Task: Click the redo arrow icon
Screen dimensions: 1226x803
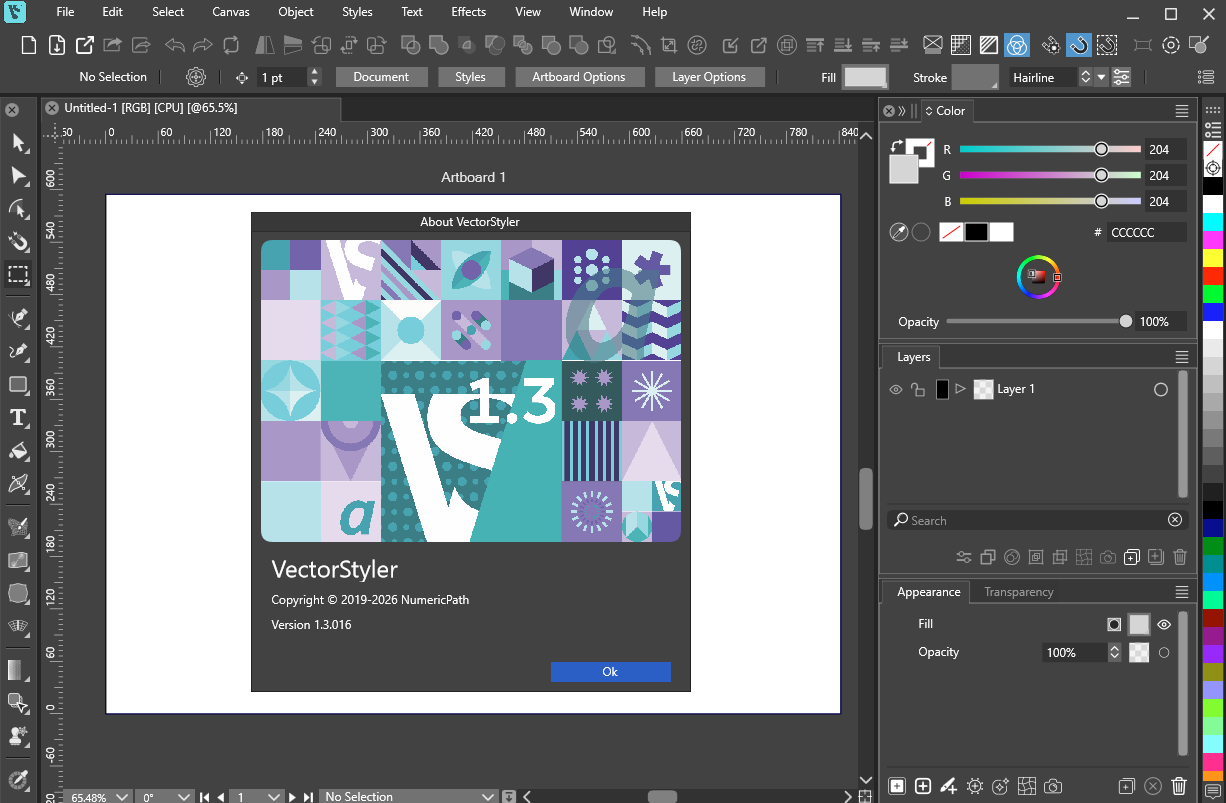Action: (x=203, y=45)
